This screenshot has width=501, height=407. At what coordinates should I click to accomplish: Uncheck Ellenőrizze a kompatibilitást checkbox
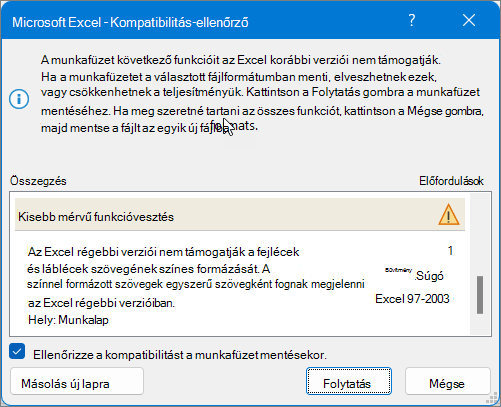point(17,352)
